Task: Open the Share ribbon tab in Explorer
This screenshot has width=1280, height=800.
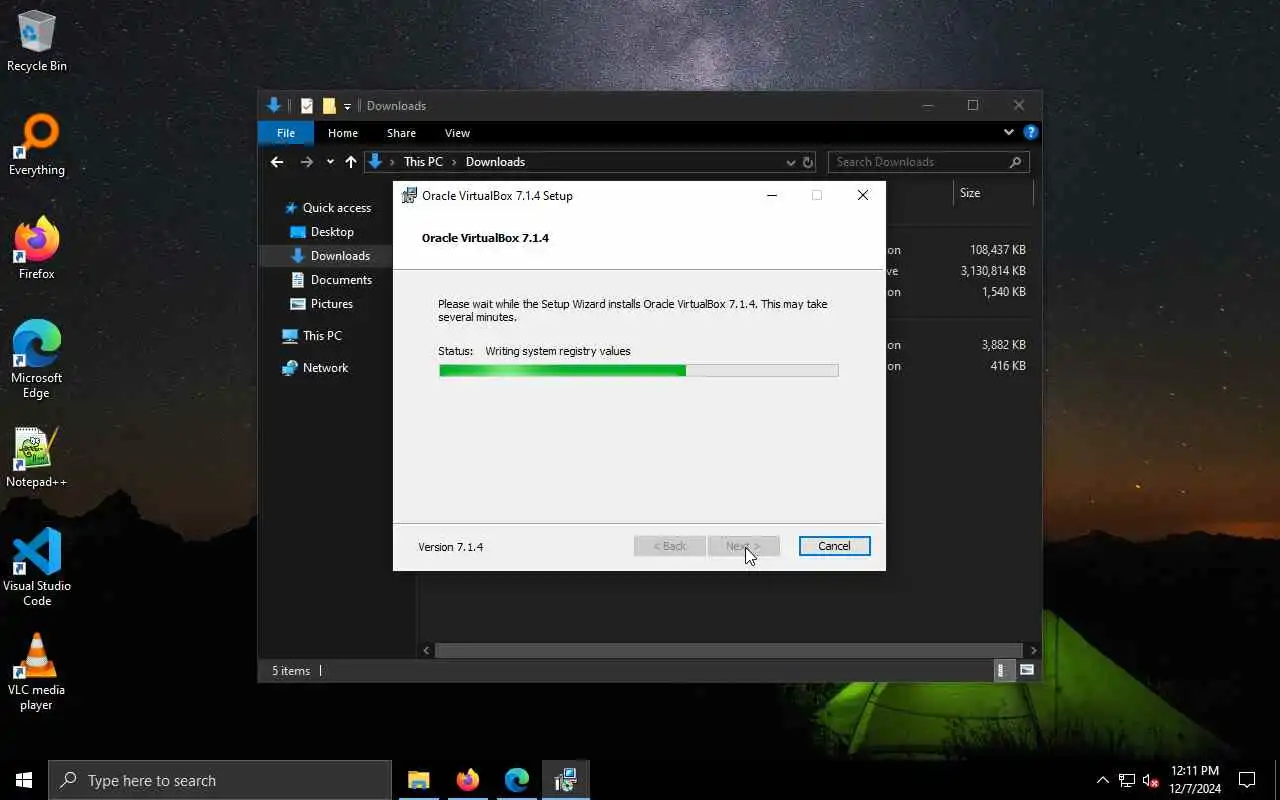Action: 401,133
